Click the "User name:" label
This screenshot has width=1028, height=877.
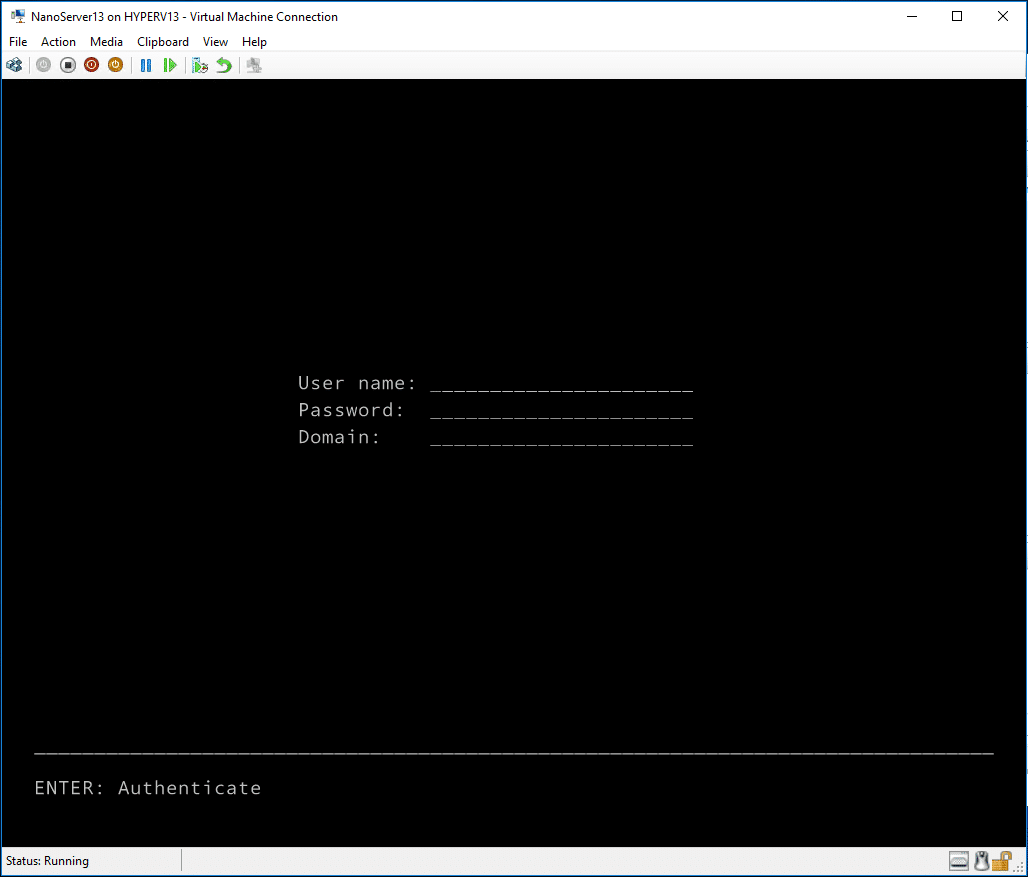tap(357, 383)
